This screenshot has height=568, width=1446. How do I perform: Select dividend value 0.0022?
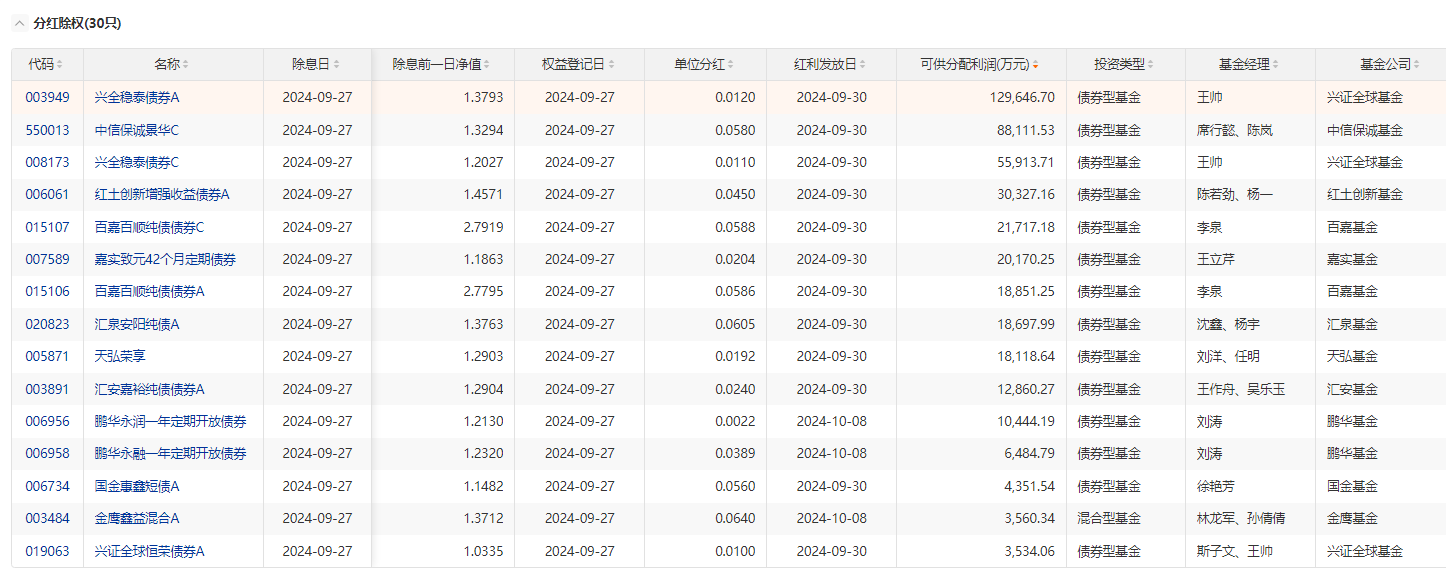735,421
